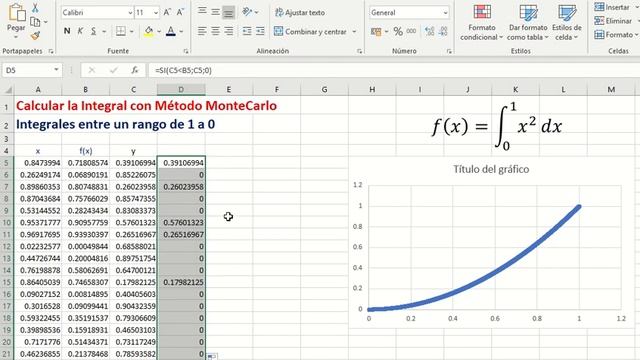The height and width of the screenshot is (360, 640).
Task: Decrease indent icon
Action: tap(247, 31)
